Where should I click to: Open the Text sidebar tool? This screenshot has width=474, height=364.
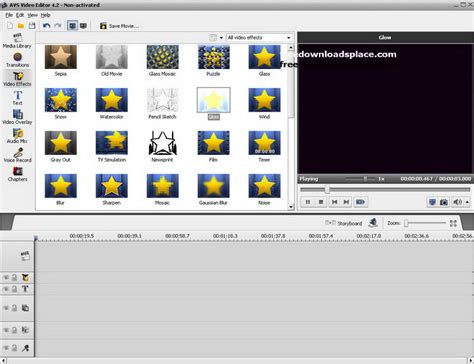click(18, 98)
